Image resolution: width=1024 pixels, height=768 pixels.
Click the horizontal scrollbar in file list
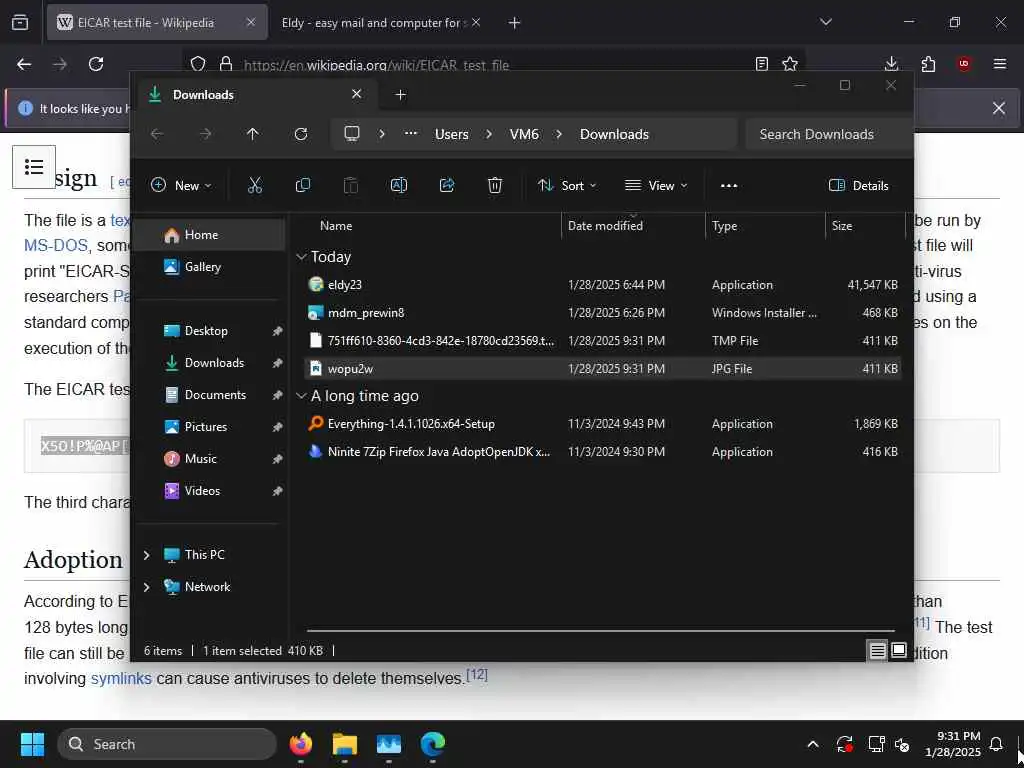[x=600, y=631]
